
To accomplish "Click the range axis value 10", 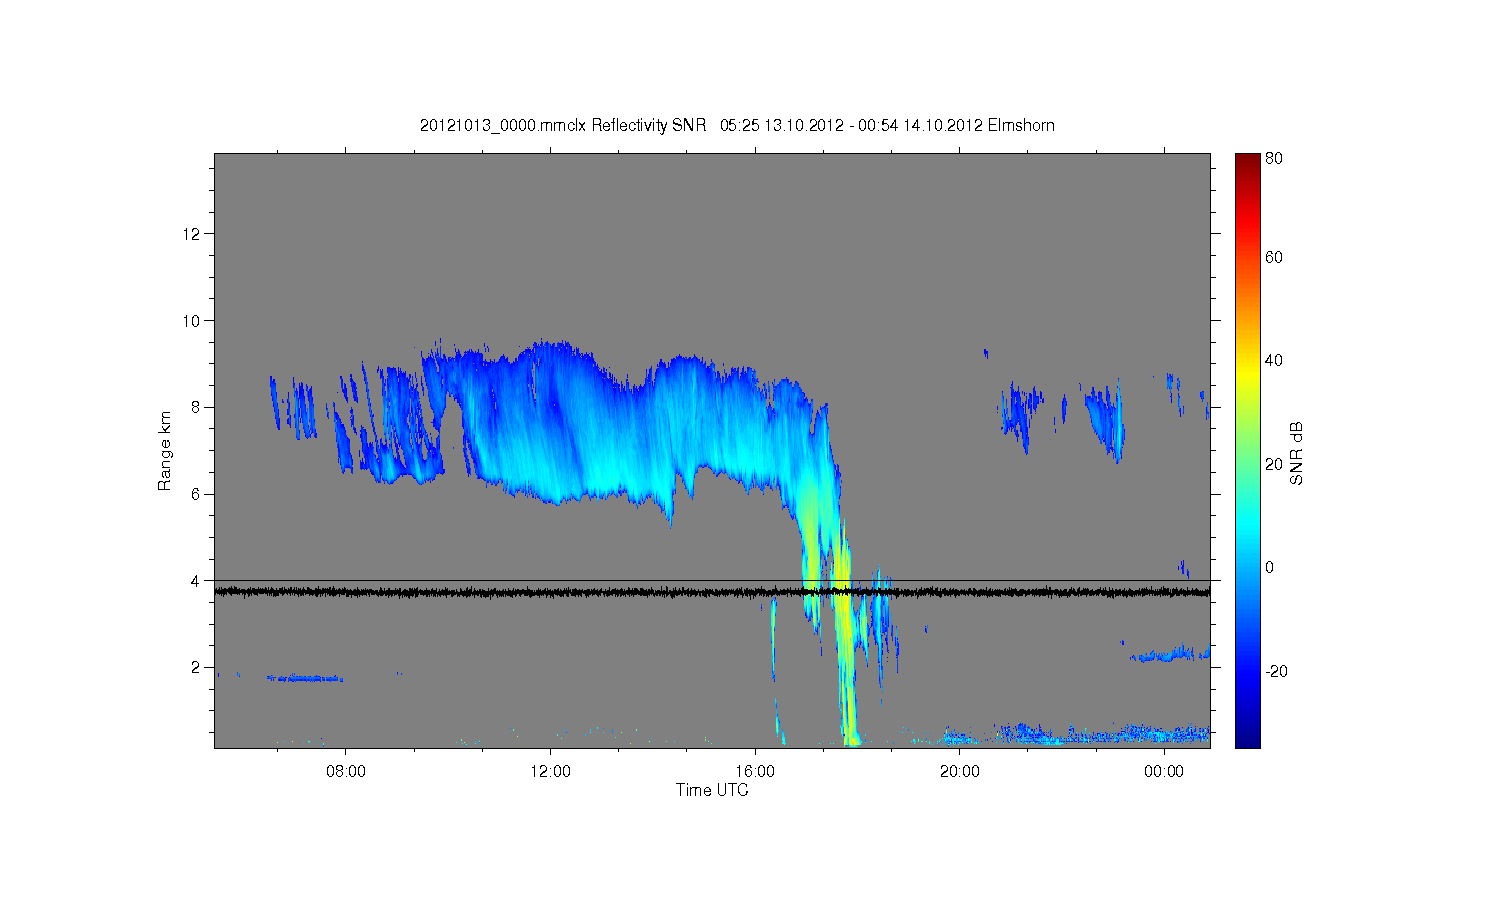I will coord(193,321).
